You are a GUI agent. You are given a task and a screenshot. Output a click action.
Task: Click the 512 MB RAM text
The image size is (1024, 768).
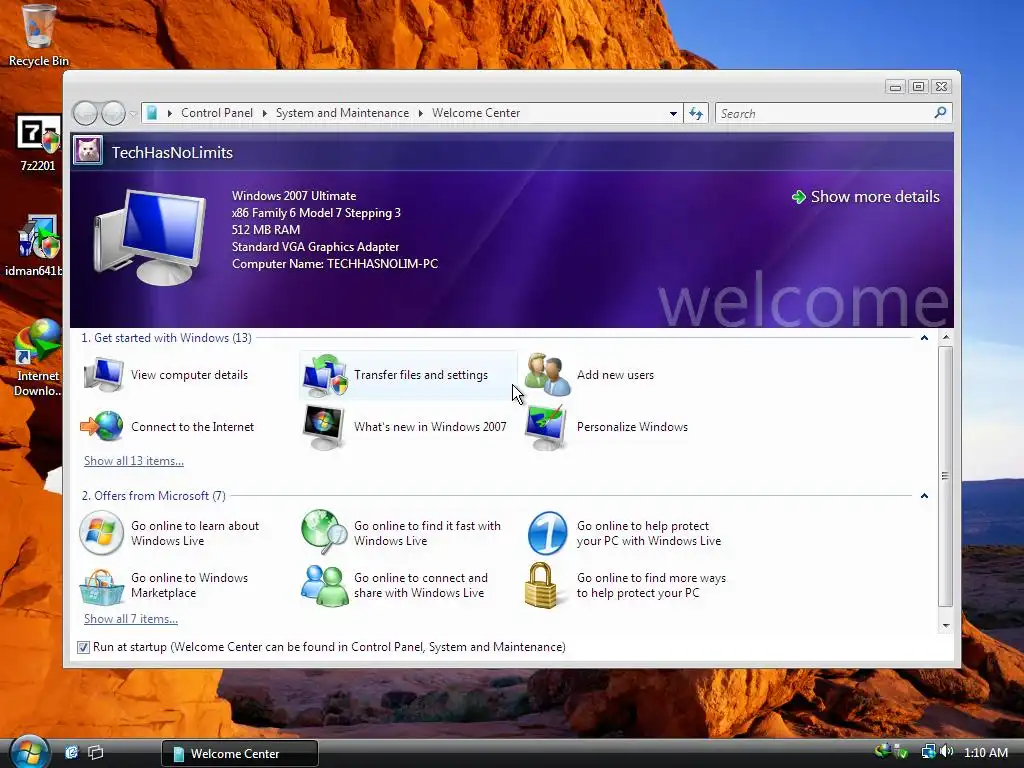click(x=266, y=230)
